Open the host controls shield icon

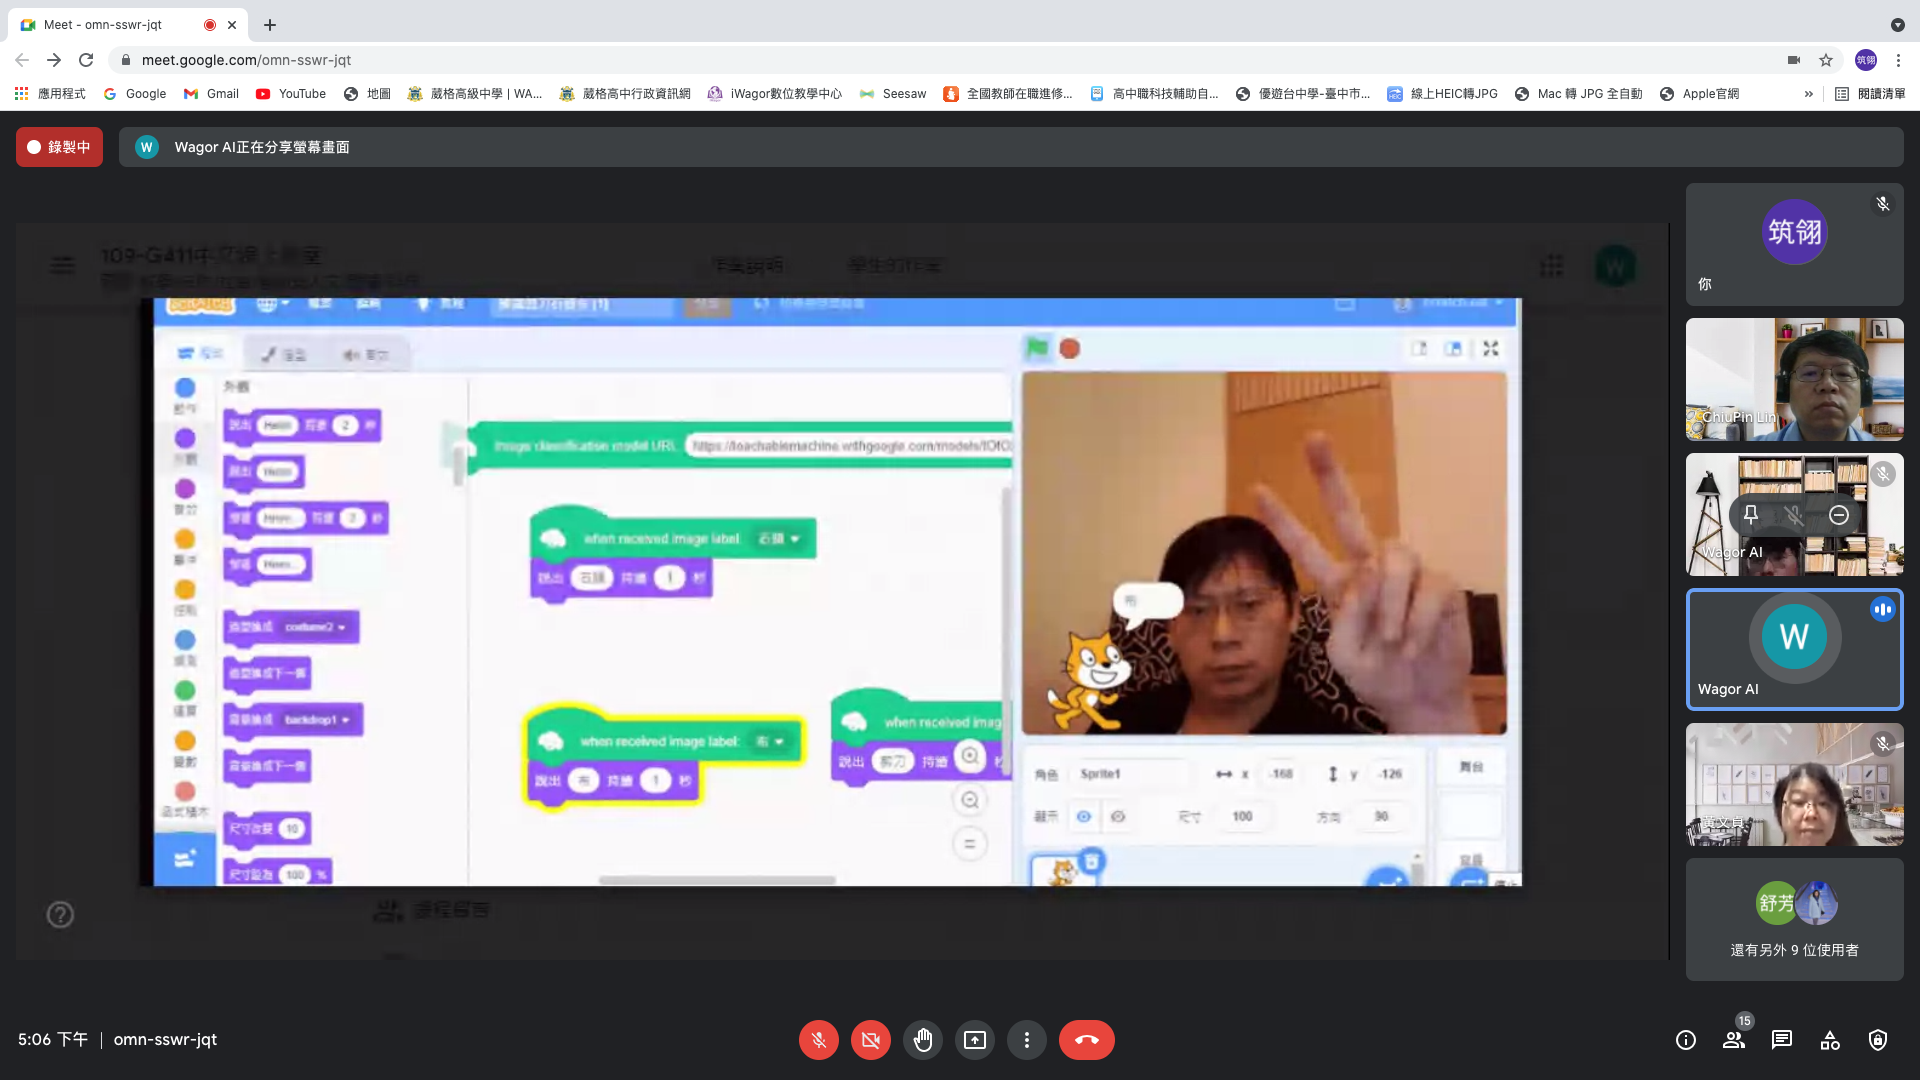click(1877, 1040)
